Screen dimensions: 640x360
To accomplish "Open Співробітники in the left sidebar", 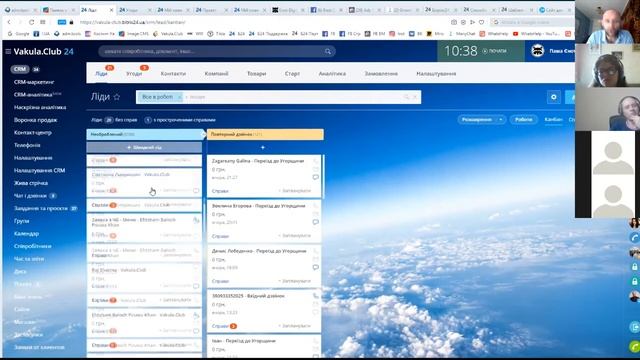I will [33, 247].
